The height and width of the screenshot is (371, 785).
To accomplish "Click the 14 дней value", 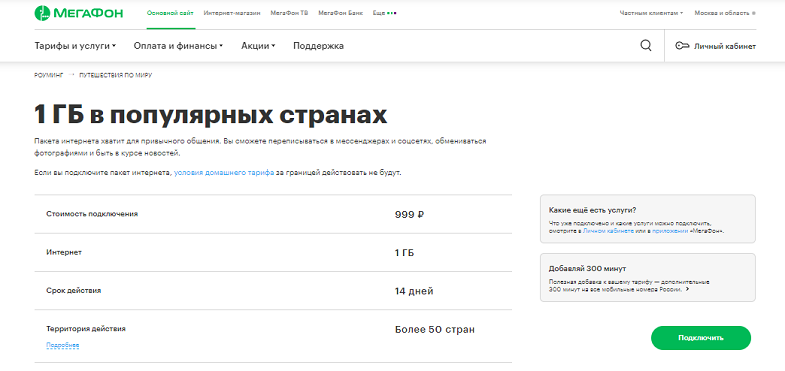I will [x=414, y=291].
